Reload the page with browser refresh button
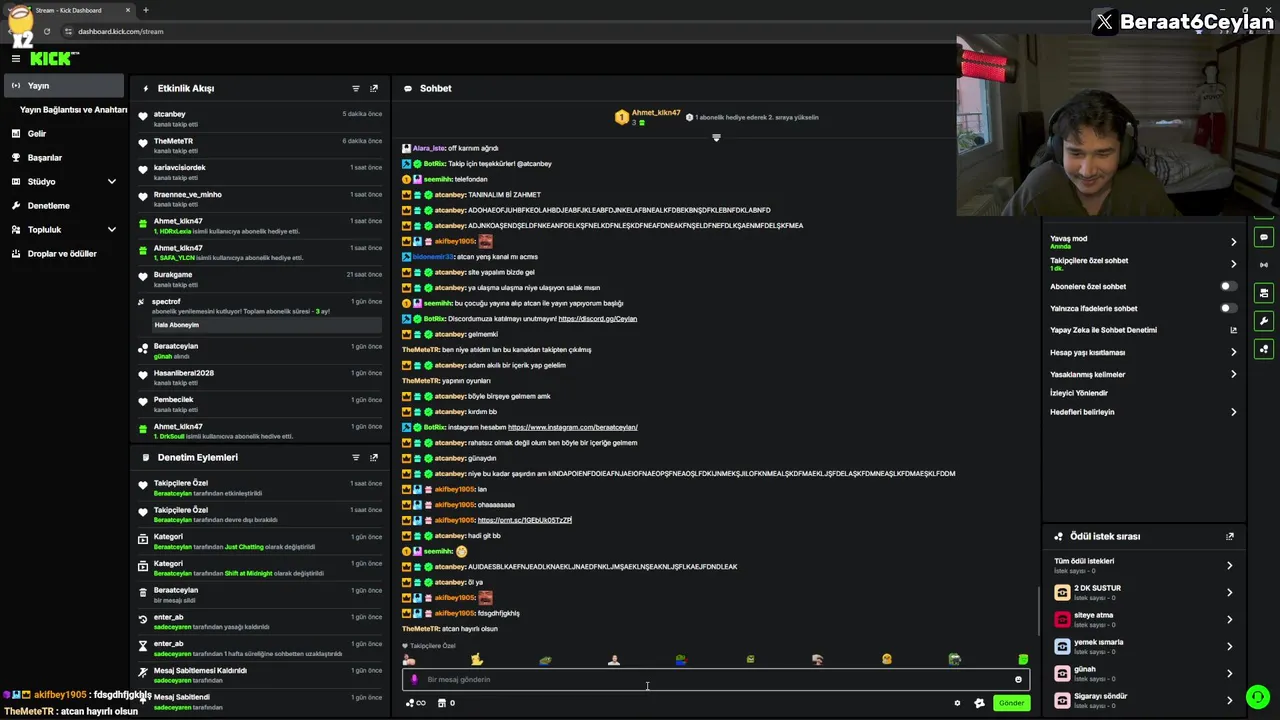Image resolution: width=1280 pixels, height=720 pixels. [x=46, y=31]
